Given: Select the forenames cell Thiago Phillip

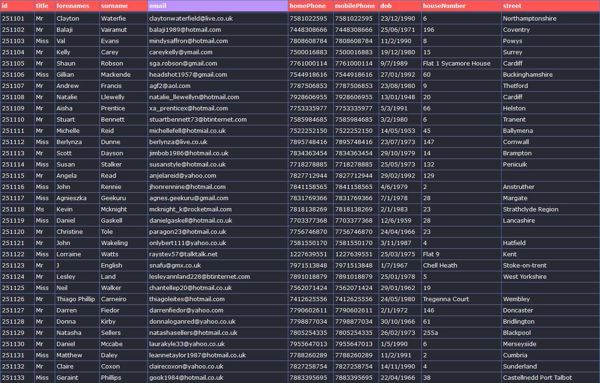Looking at the screenshot, I should point(77,299).
